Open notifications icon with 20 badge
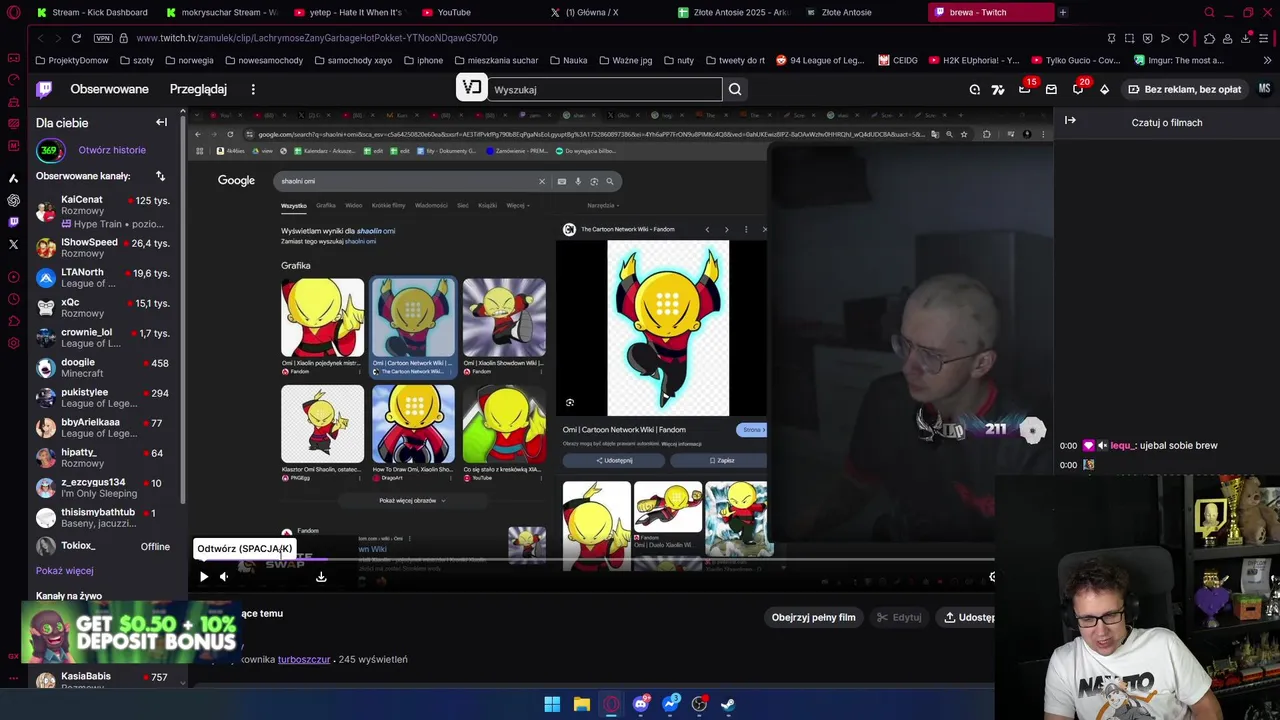Screen dimensions: 1280x720 point(1078,89)
